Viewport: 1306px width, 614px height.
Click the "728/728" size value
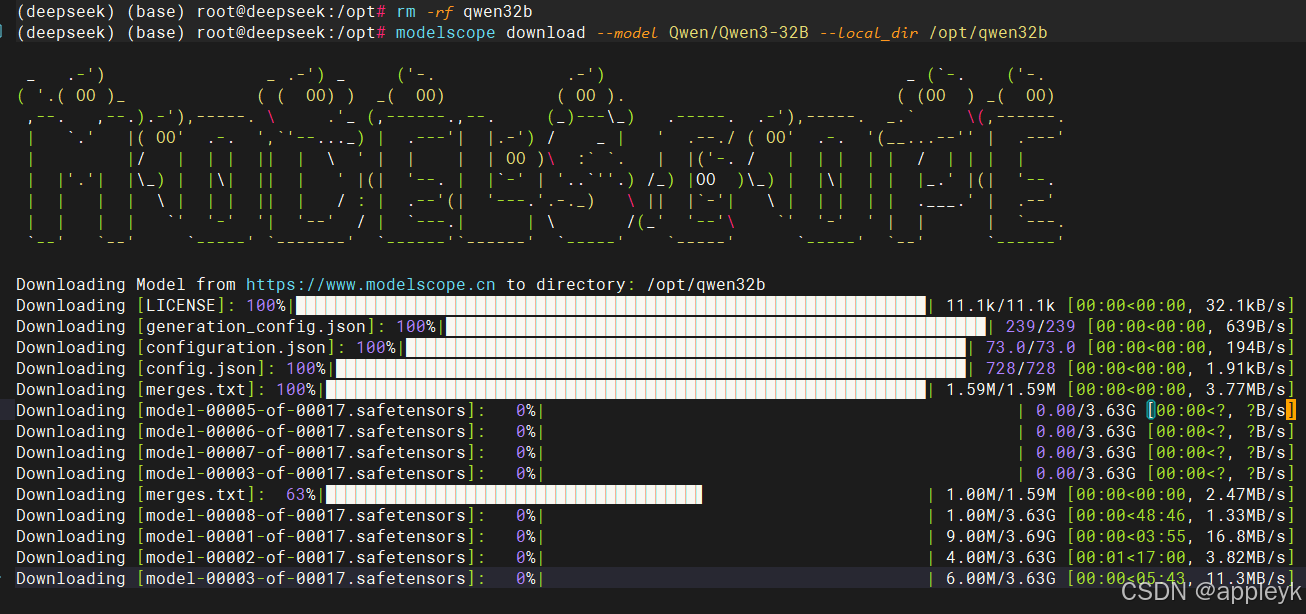coord(1021,369)
